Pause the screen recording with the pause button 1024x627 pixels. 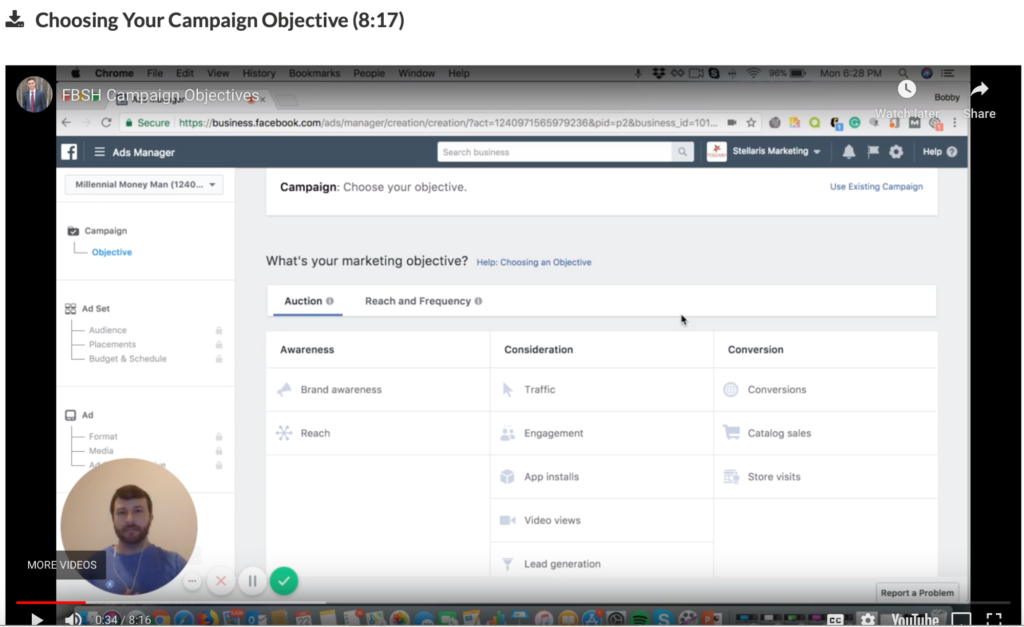tap(252, 581)
